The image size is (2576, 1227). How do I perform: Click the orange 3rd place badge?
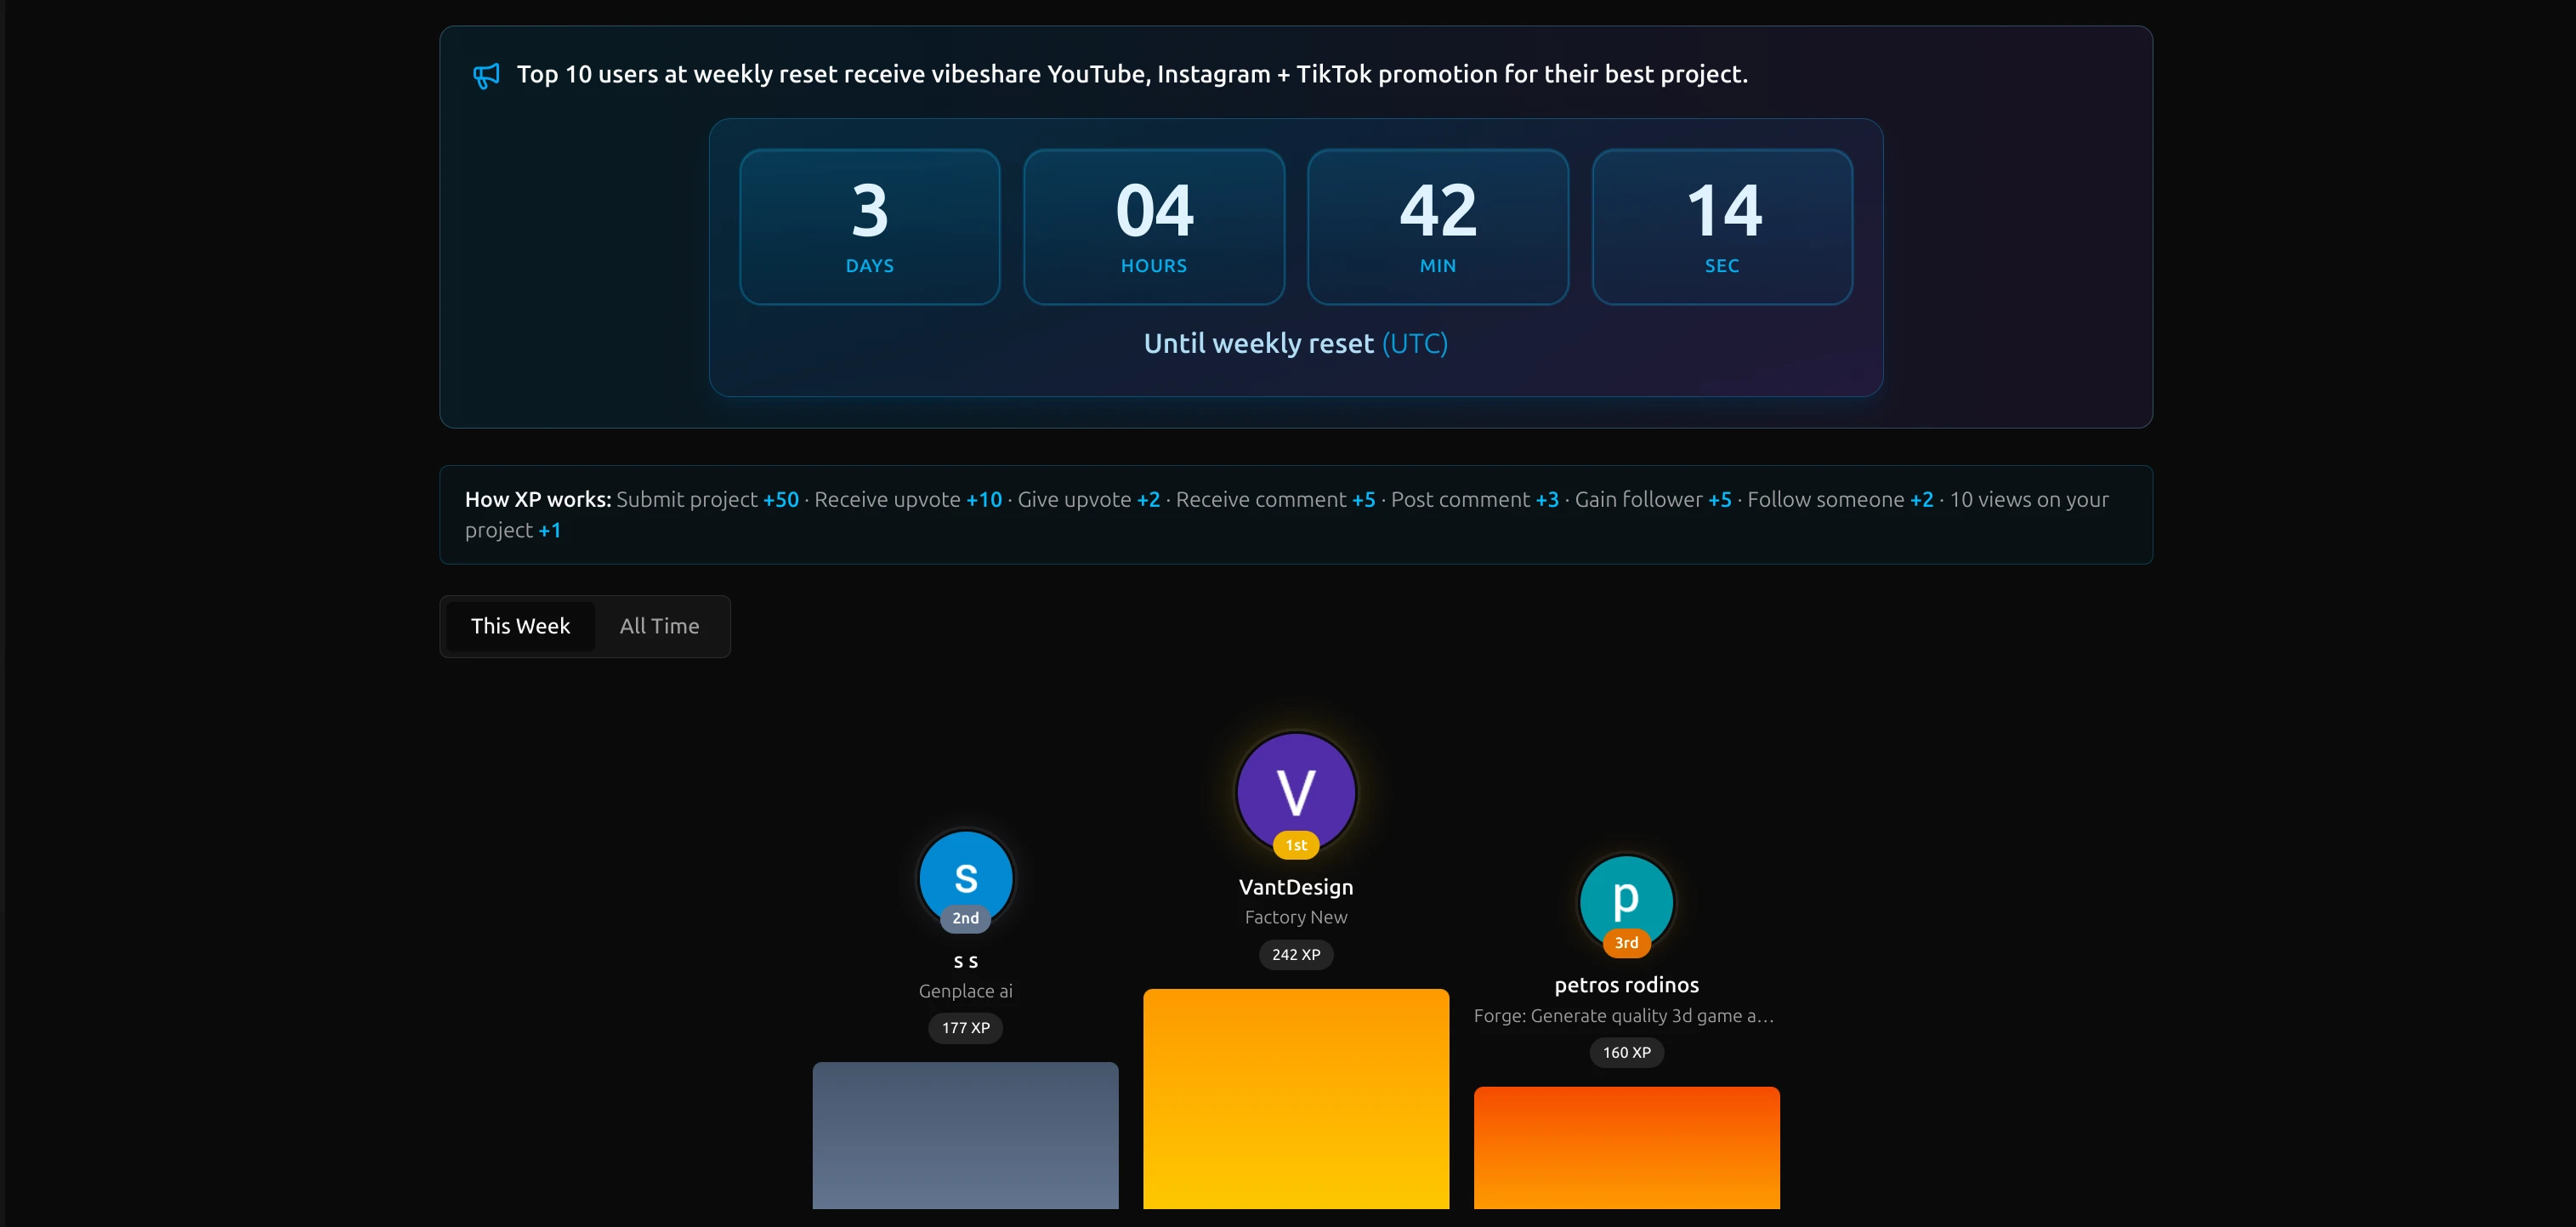click(x=1626, y=942)
